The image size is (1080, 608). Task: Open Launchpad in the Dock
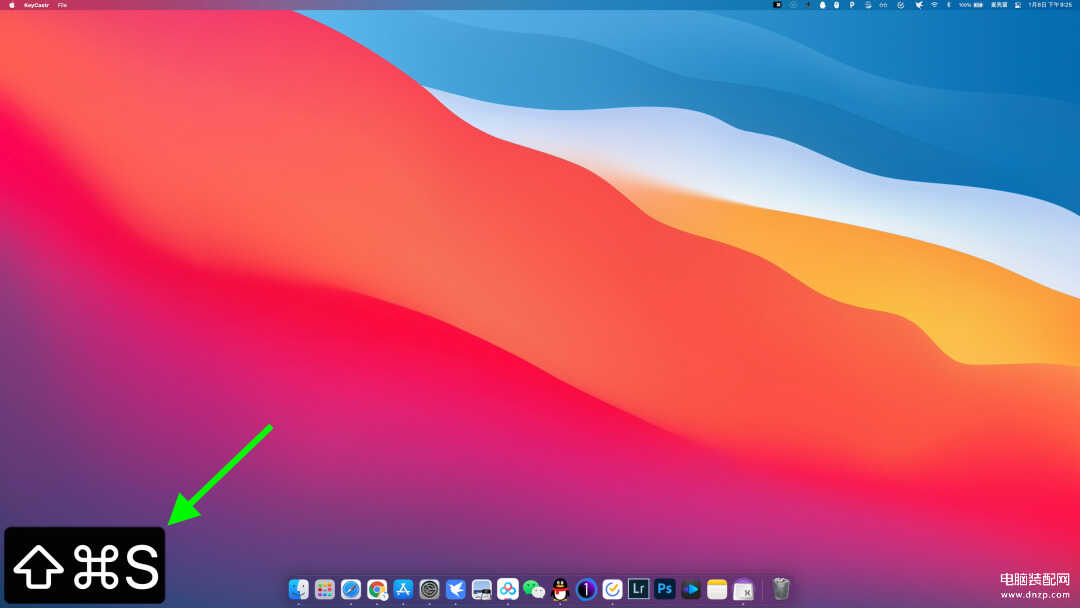pos(325,589)
